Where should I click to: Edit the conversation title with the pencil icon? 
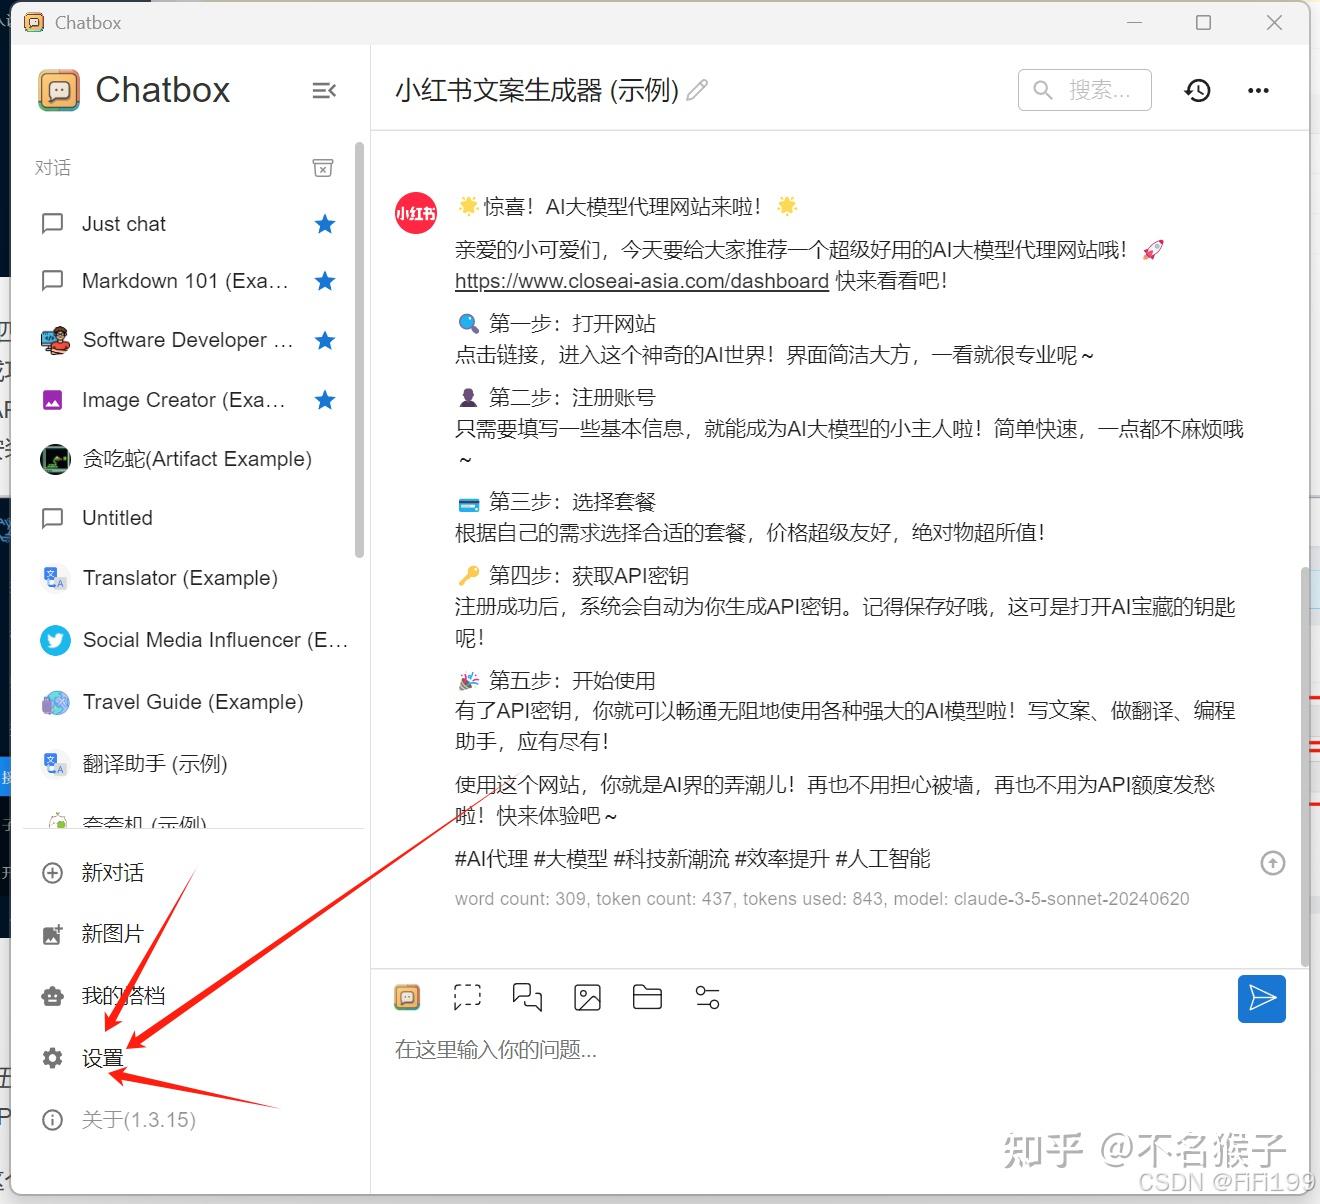[x=698, y=90]
